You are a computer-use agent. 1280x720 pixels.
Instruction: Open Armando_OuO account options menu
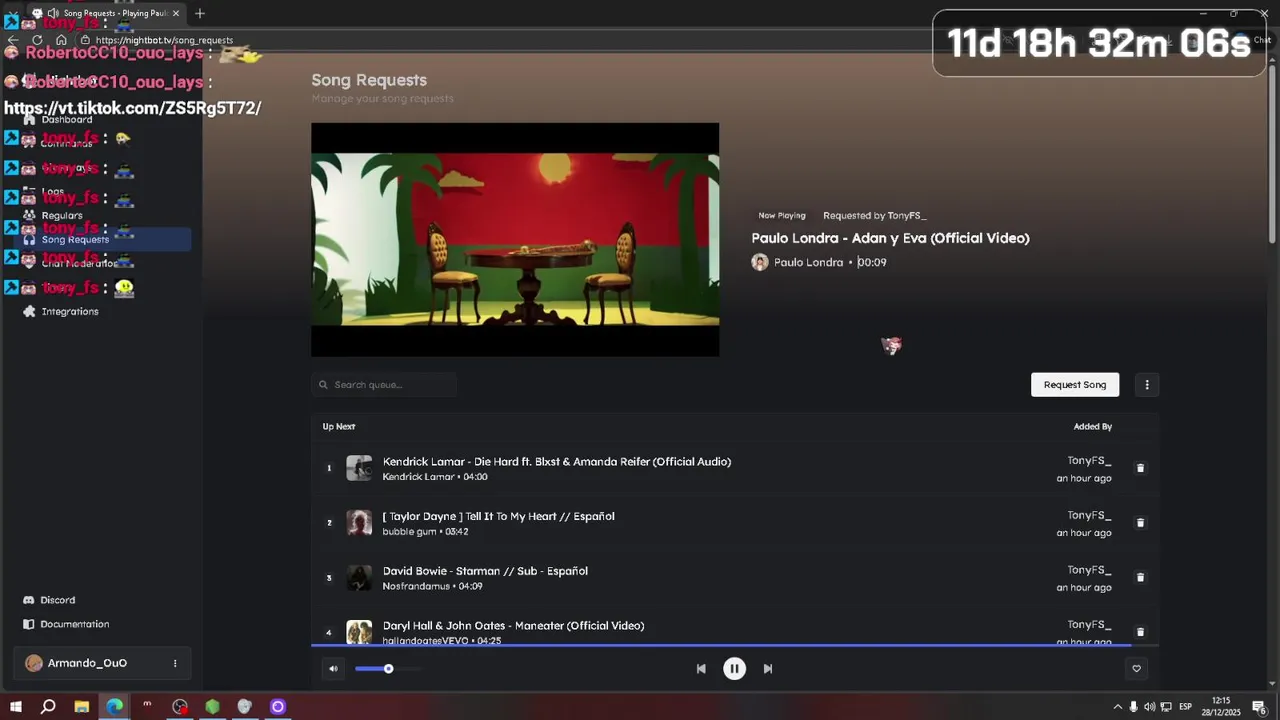pyautogui.click(x=175, y=663)
